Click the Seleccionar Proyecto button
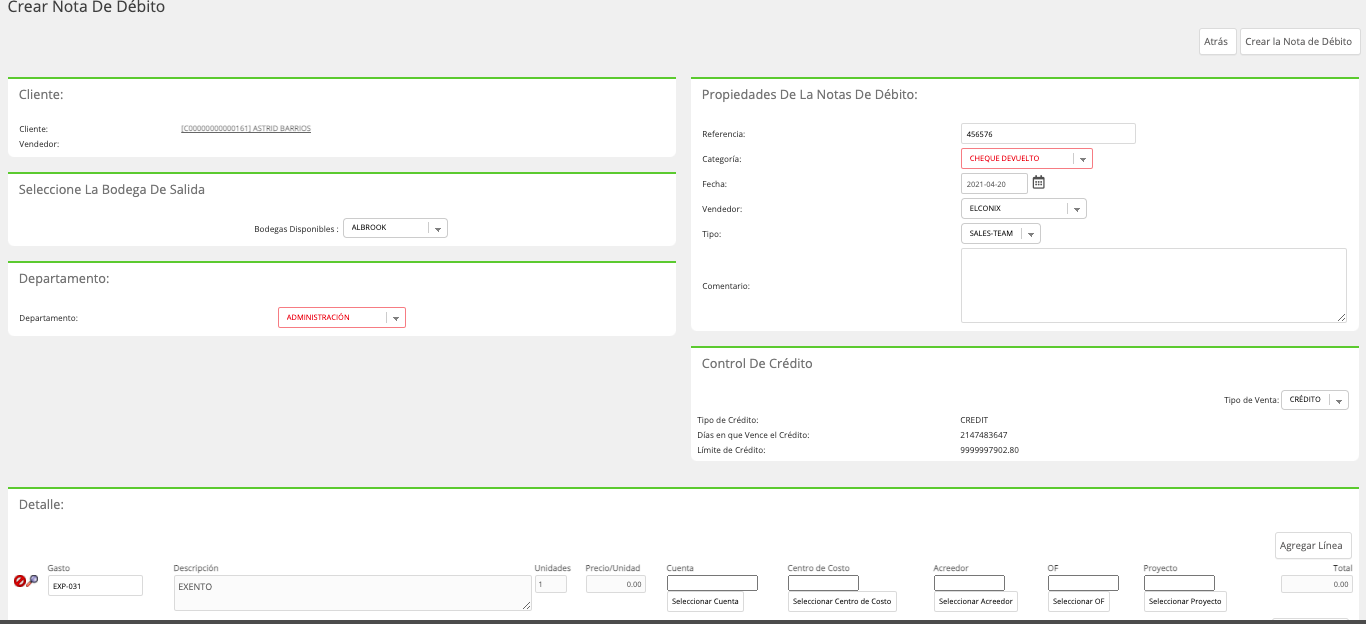This screenshot has height=624, width=1366. point(1185,602)
